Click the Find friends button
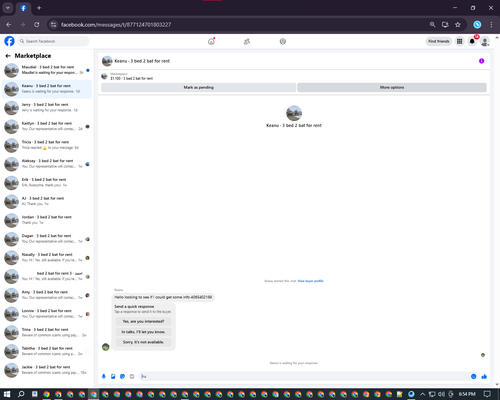 coord(439,41)
